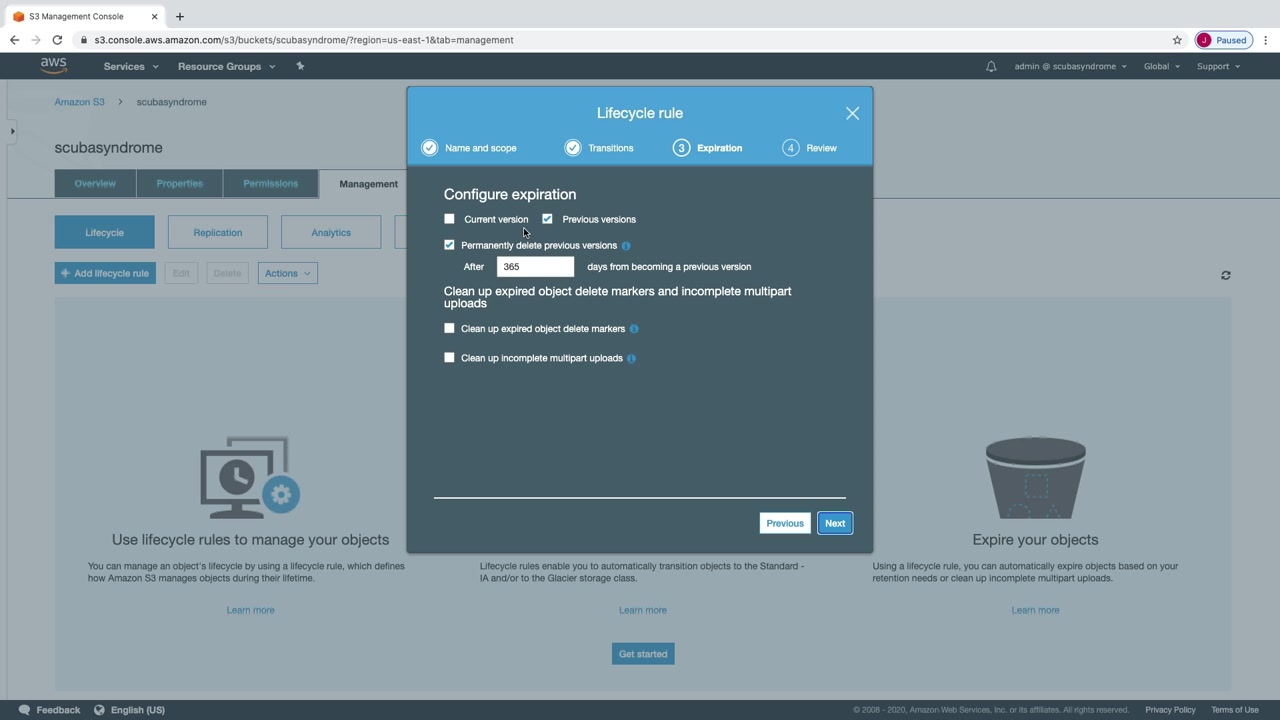1280x720 pixels.
Task: Check Clean up incomplete multipart uploads
Action: (449, 357)
